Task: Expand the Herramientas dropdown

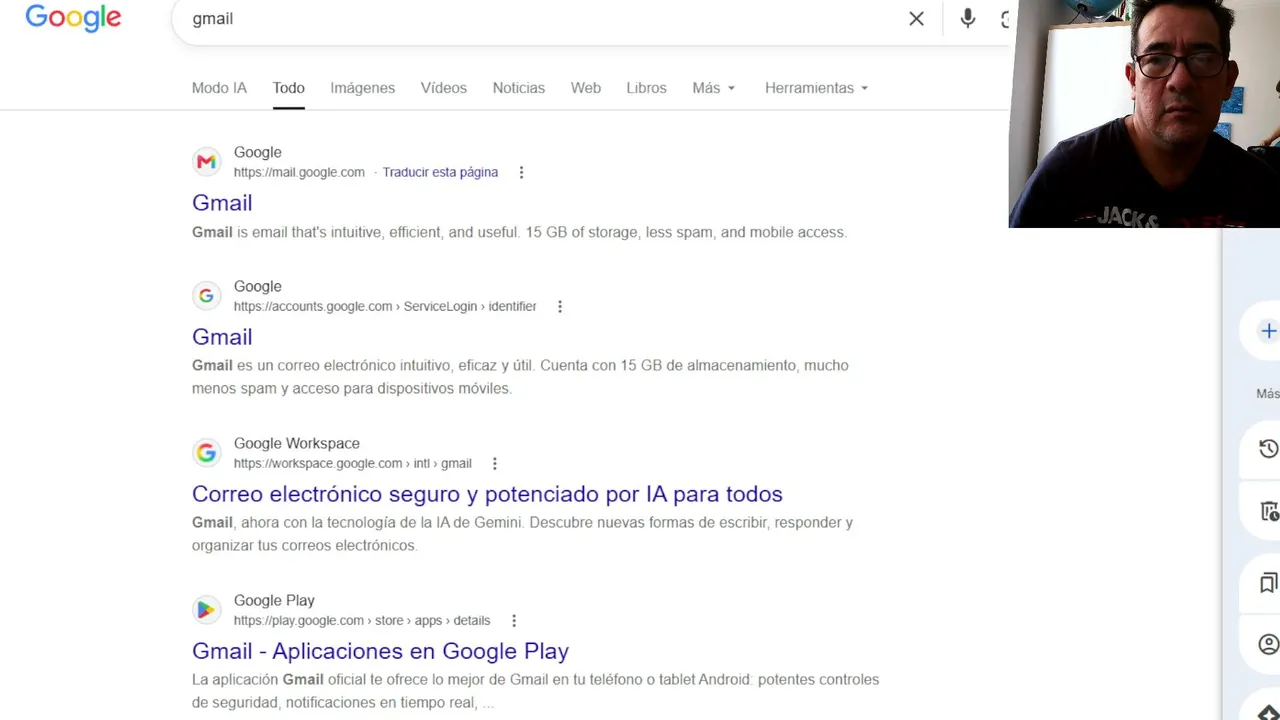Action: [x=816, y=88]
